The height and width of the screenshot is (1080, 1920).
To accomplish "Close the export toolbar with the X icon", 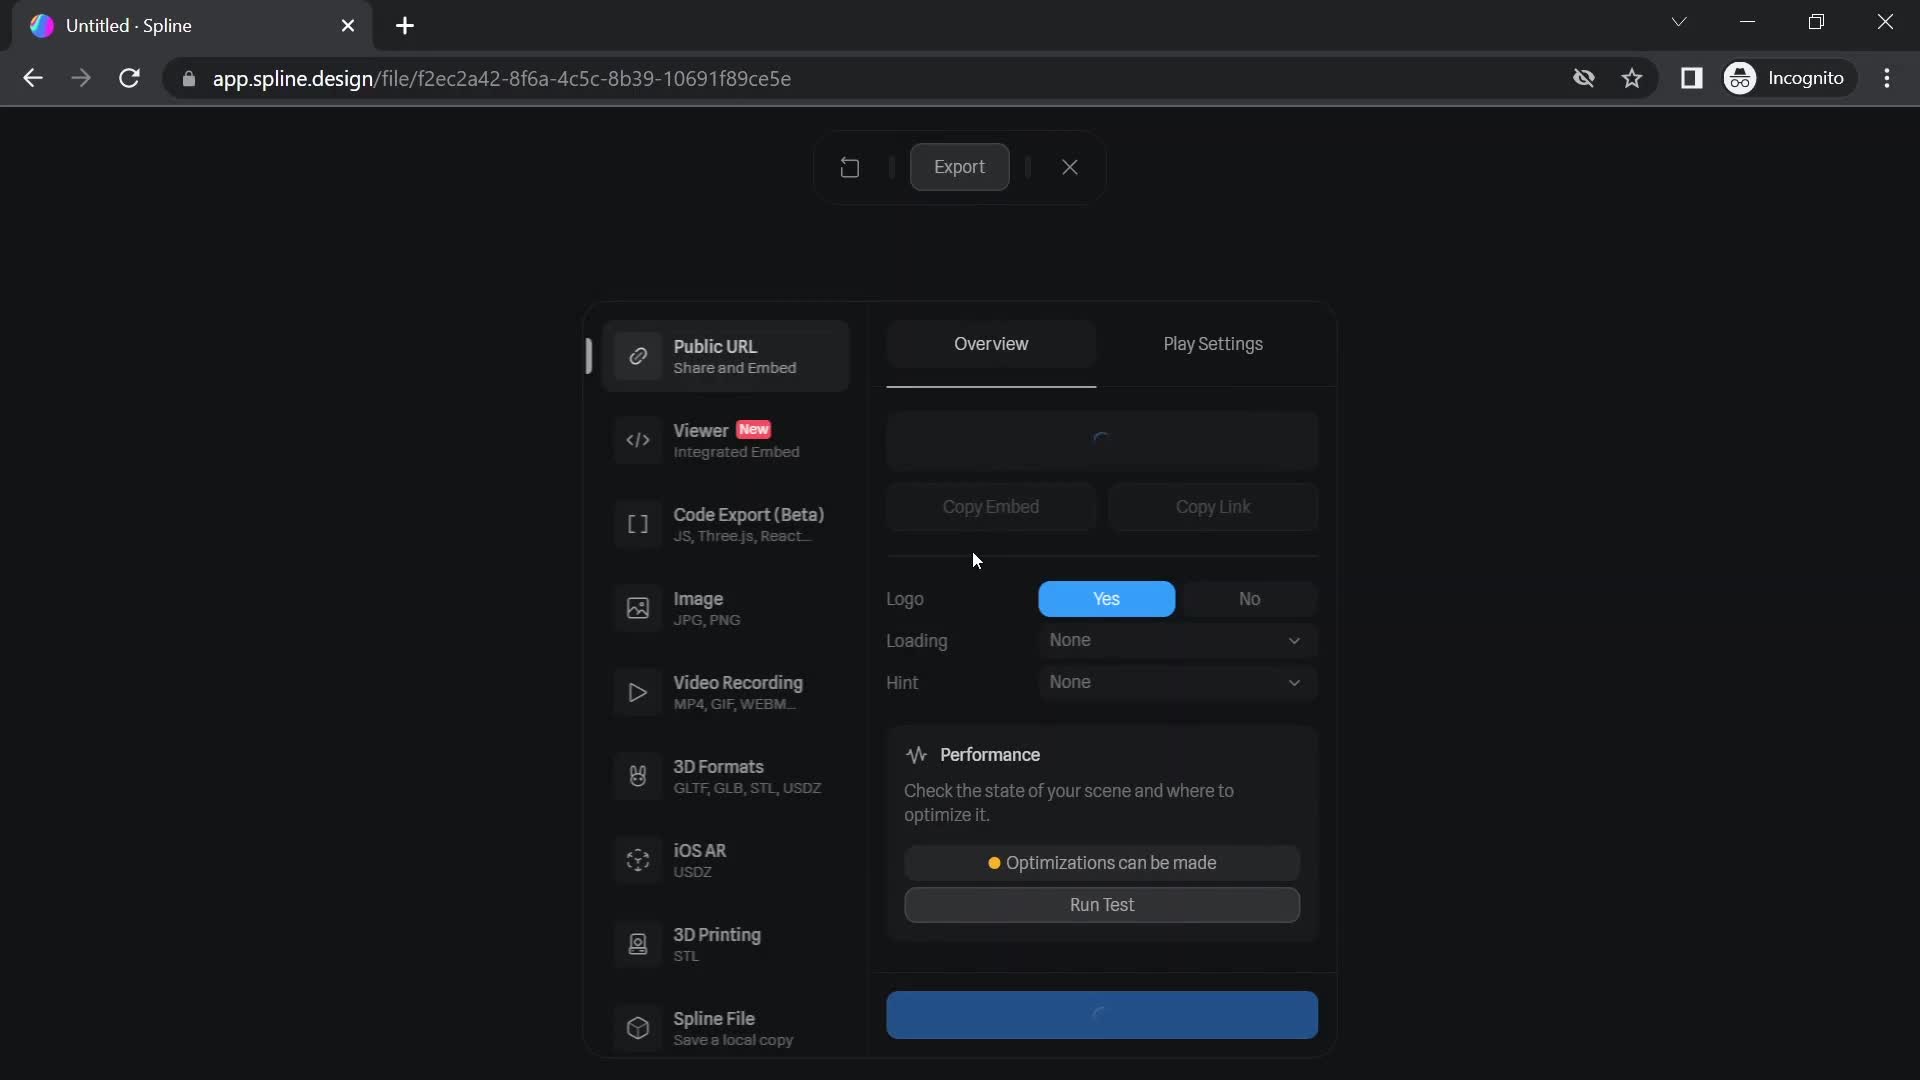I will (1070, 167).
